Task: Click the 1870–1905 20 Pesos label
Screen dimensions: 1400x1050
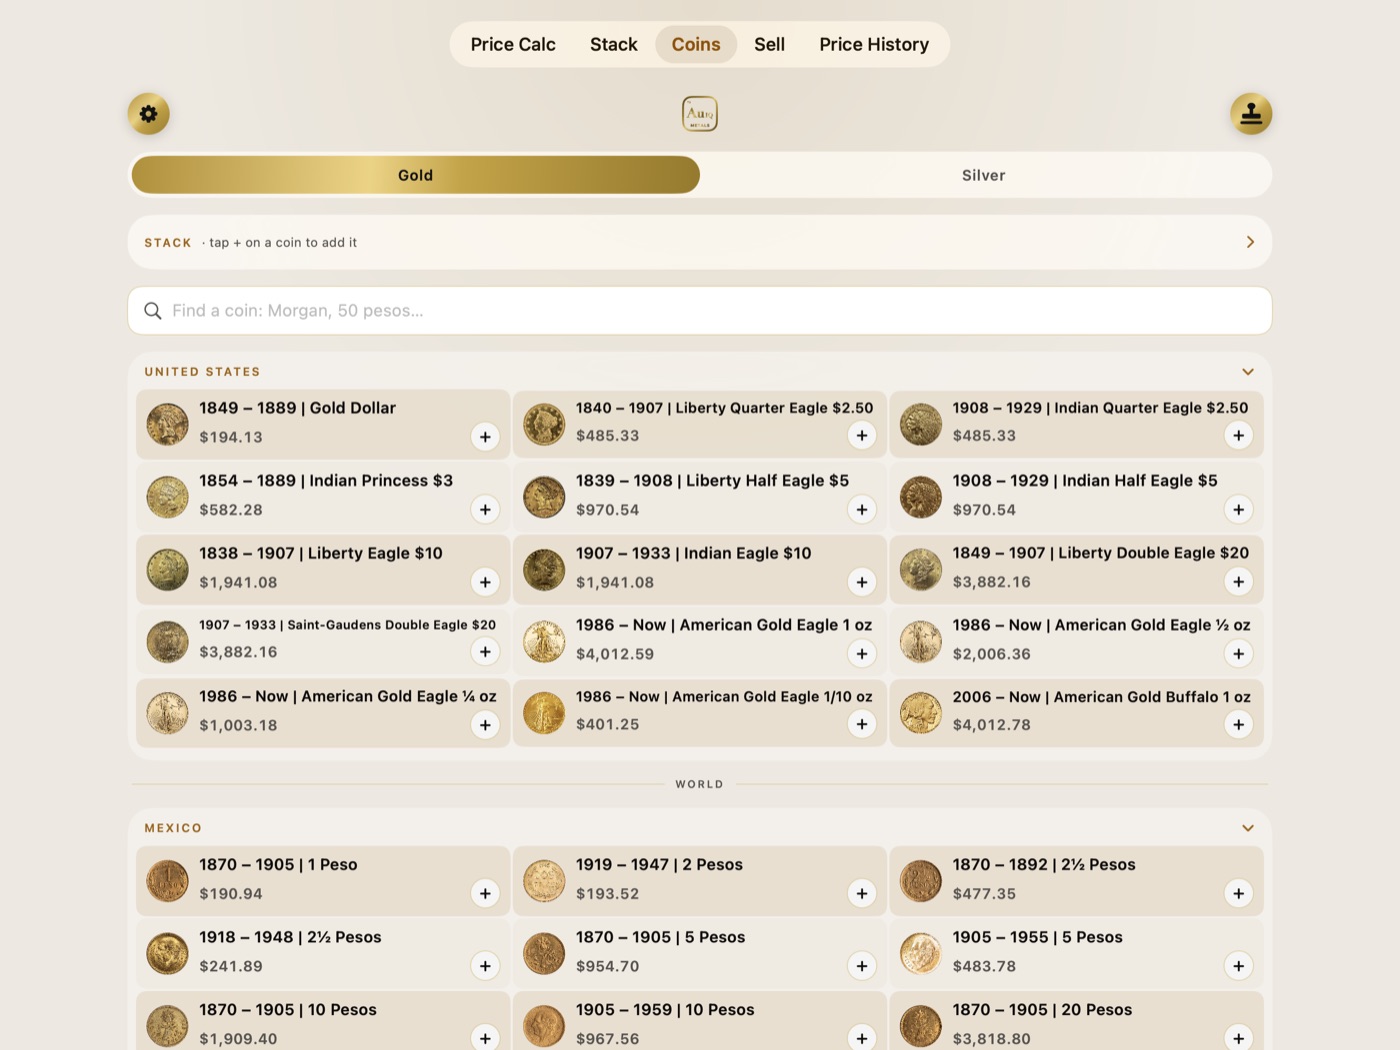Action: pyautogui.click(x=1042, y=1010)
